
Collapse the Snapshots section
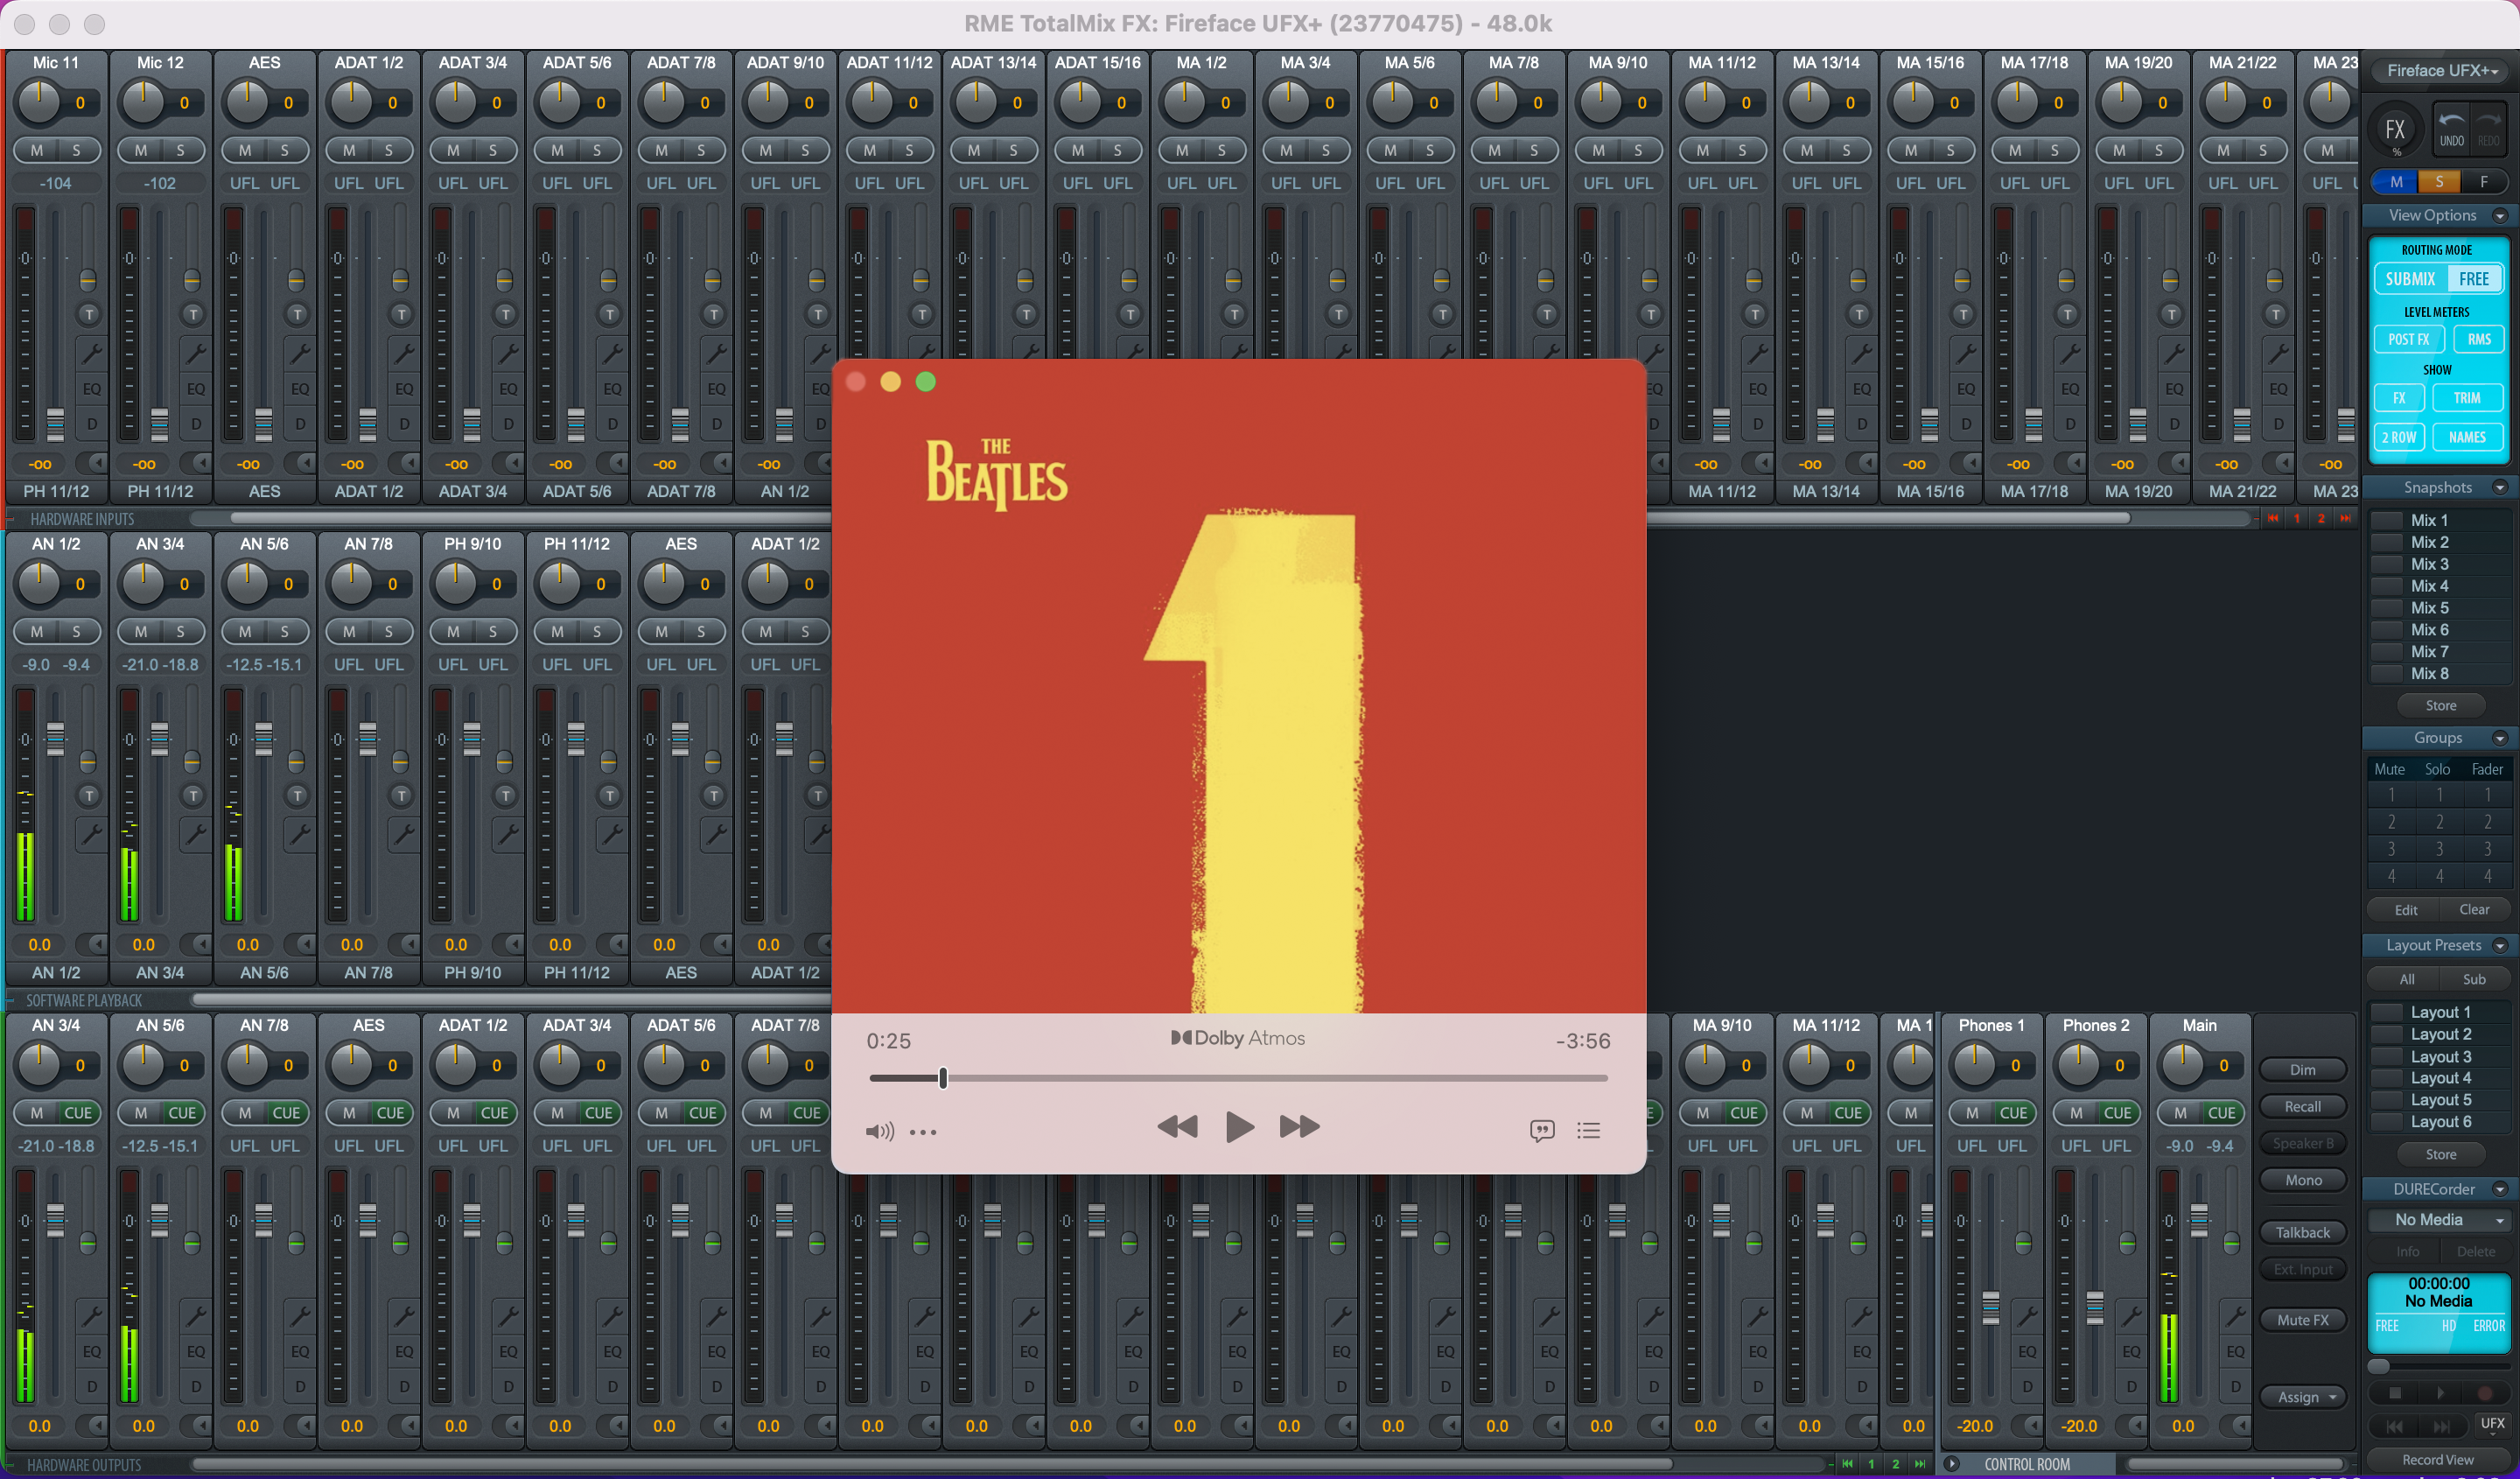(x=2500, y=488)
